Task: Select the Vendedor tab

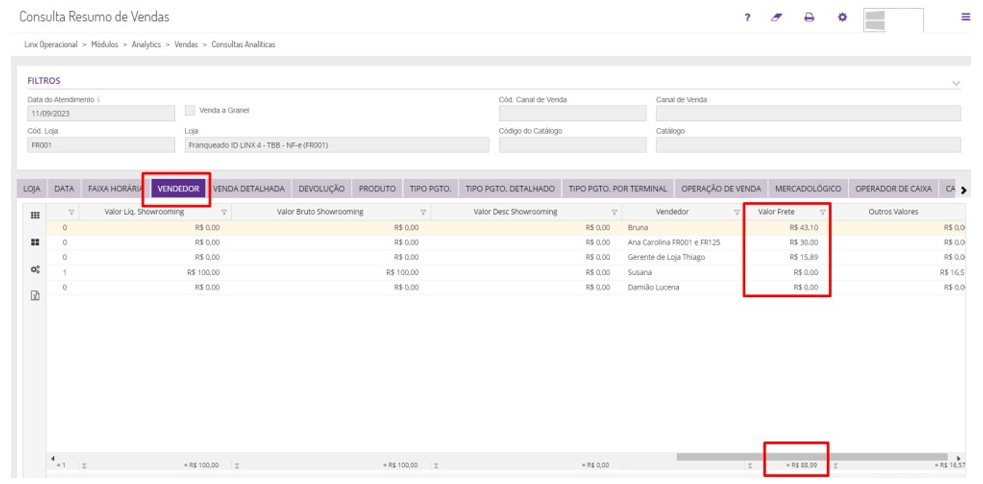Action: click(x=179, y=189)
